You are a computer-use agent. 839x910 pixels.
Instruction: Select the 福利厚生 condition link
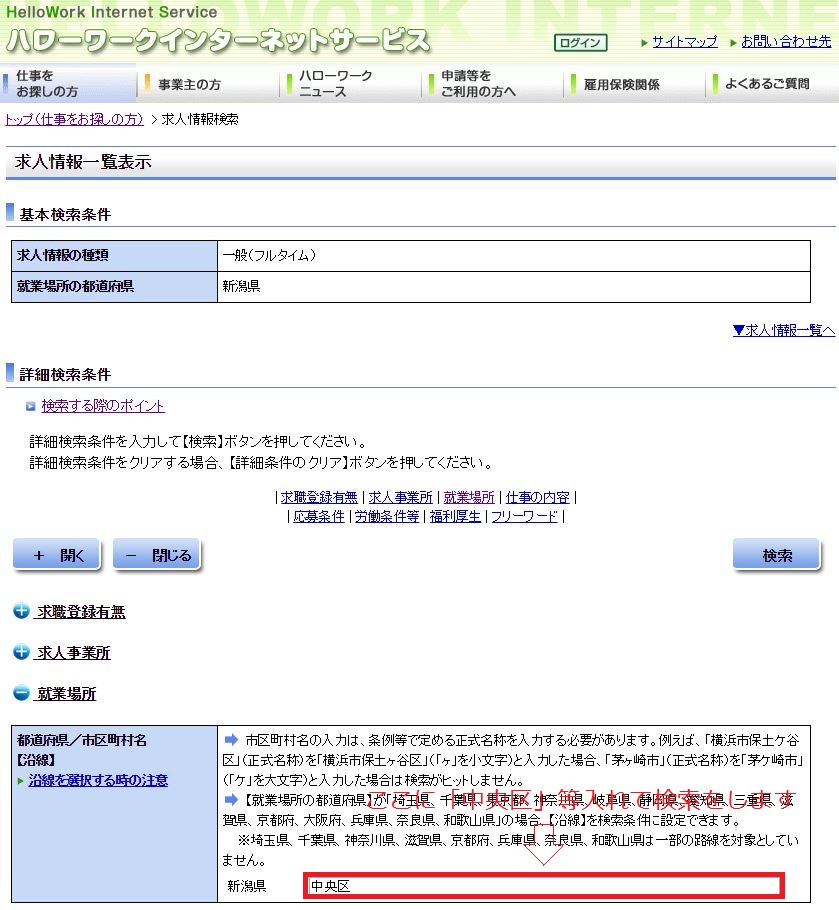click(x=456, y=517)
